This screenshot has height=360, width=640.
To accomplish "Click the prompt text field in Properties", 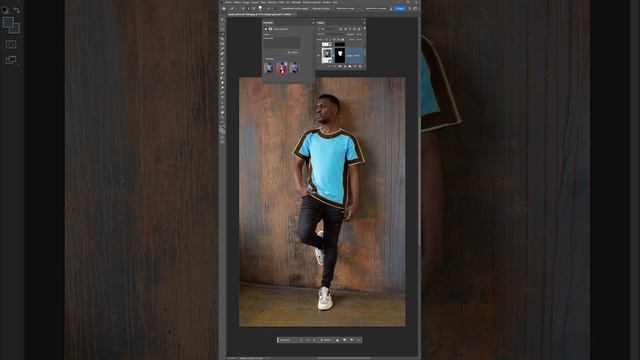I will click(282, 43).
